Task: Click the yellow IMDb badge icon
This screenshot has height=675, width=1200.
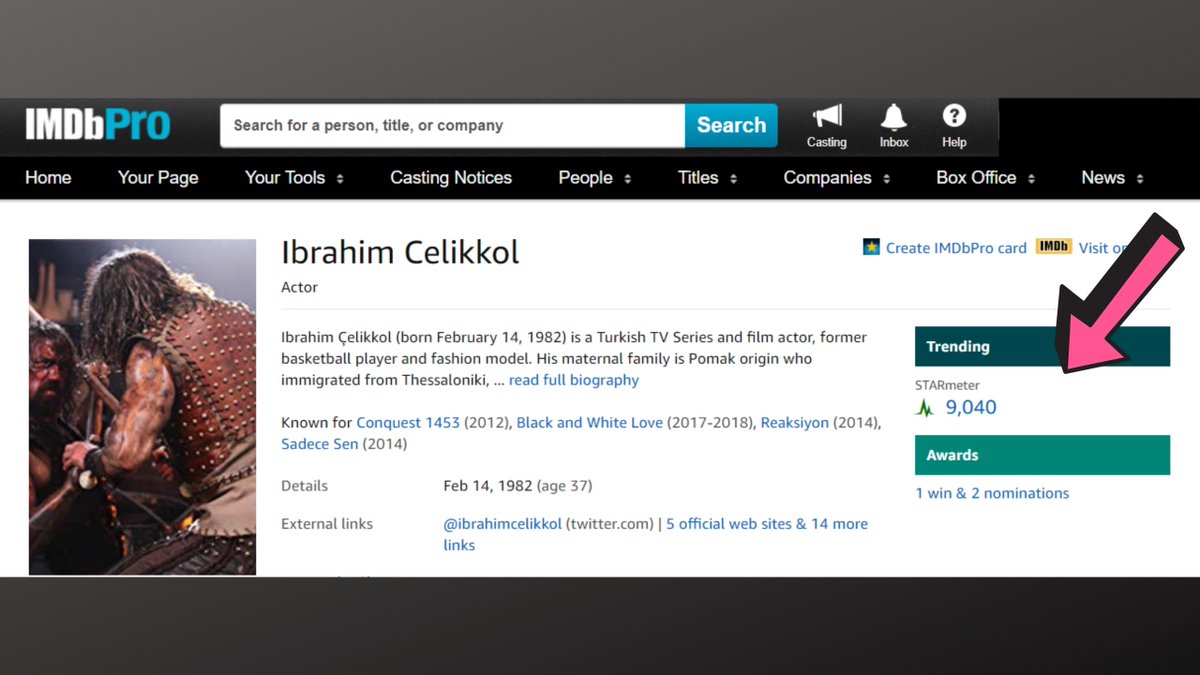Action: pos(1054,246)
